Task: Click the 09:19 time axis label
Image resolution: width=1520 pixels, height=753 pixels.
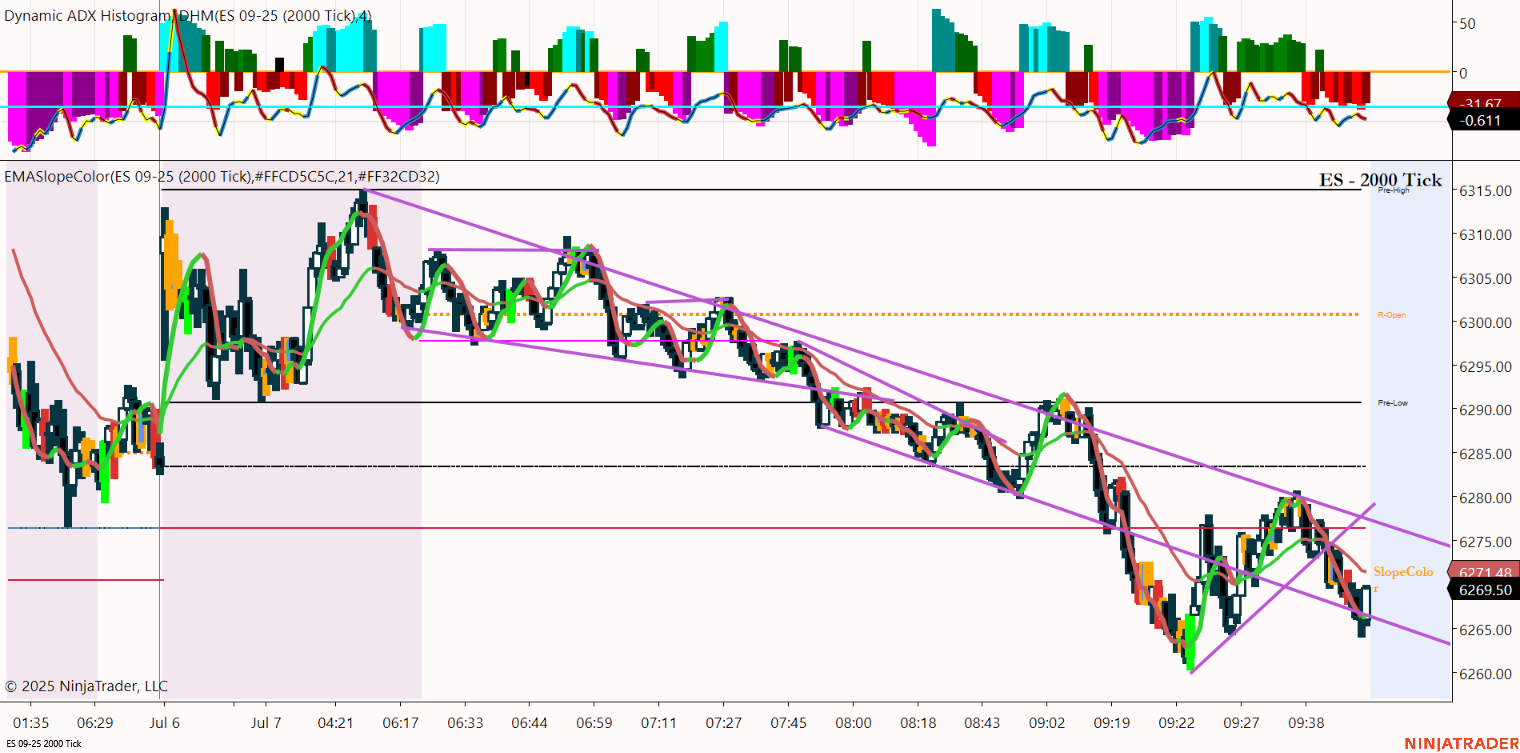Action: [x=1112, y=722]
